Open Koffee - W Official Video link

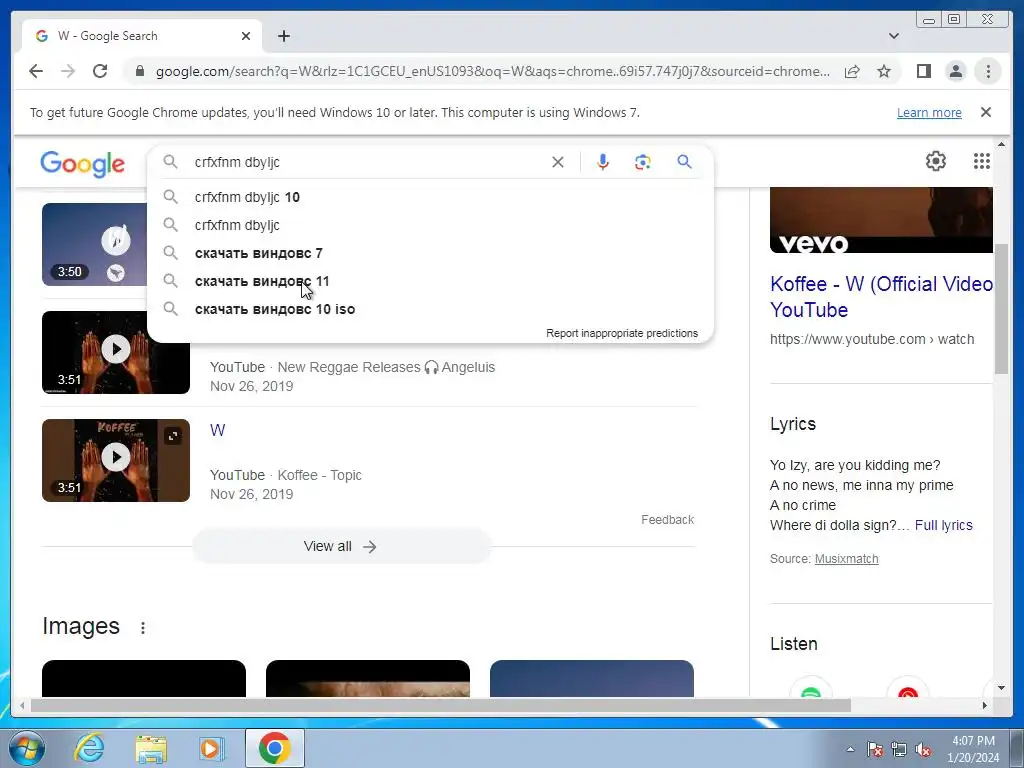(881, 296)
